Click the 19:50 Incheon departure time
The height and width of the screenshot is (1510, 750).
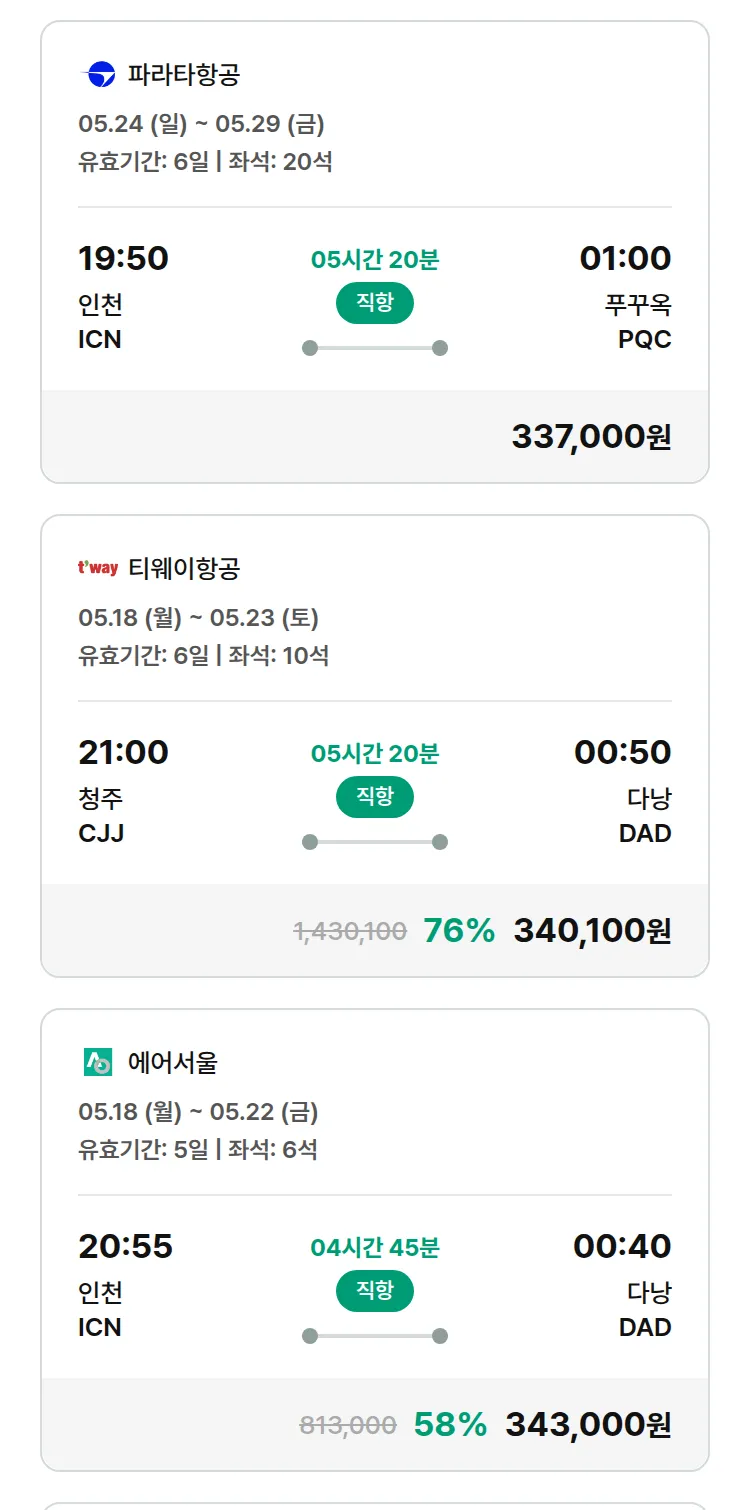pos(123,258)
